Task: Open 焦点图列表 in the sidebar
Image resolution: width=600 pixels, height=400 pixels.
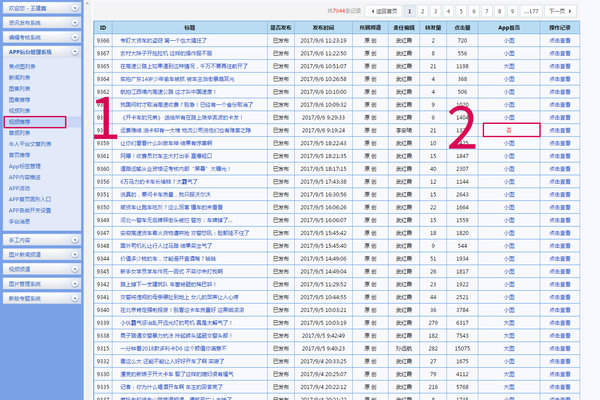Action: [x=24, y=66]
